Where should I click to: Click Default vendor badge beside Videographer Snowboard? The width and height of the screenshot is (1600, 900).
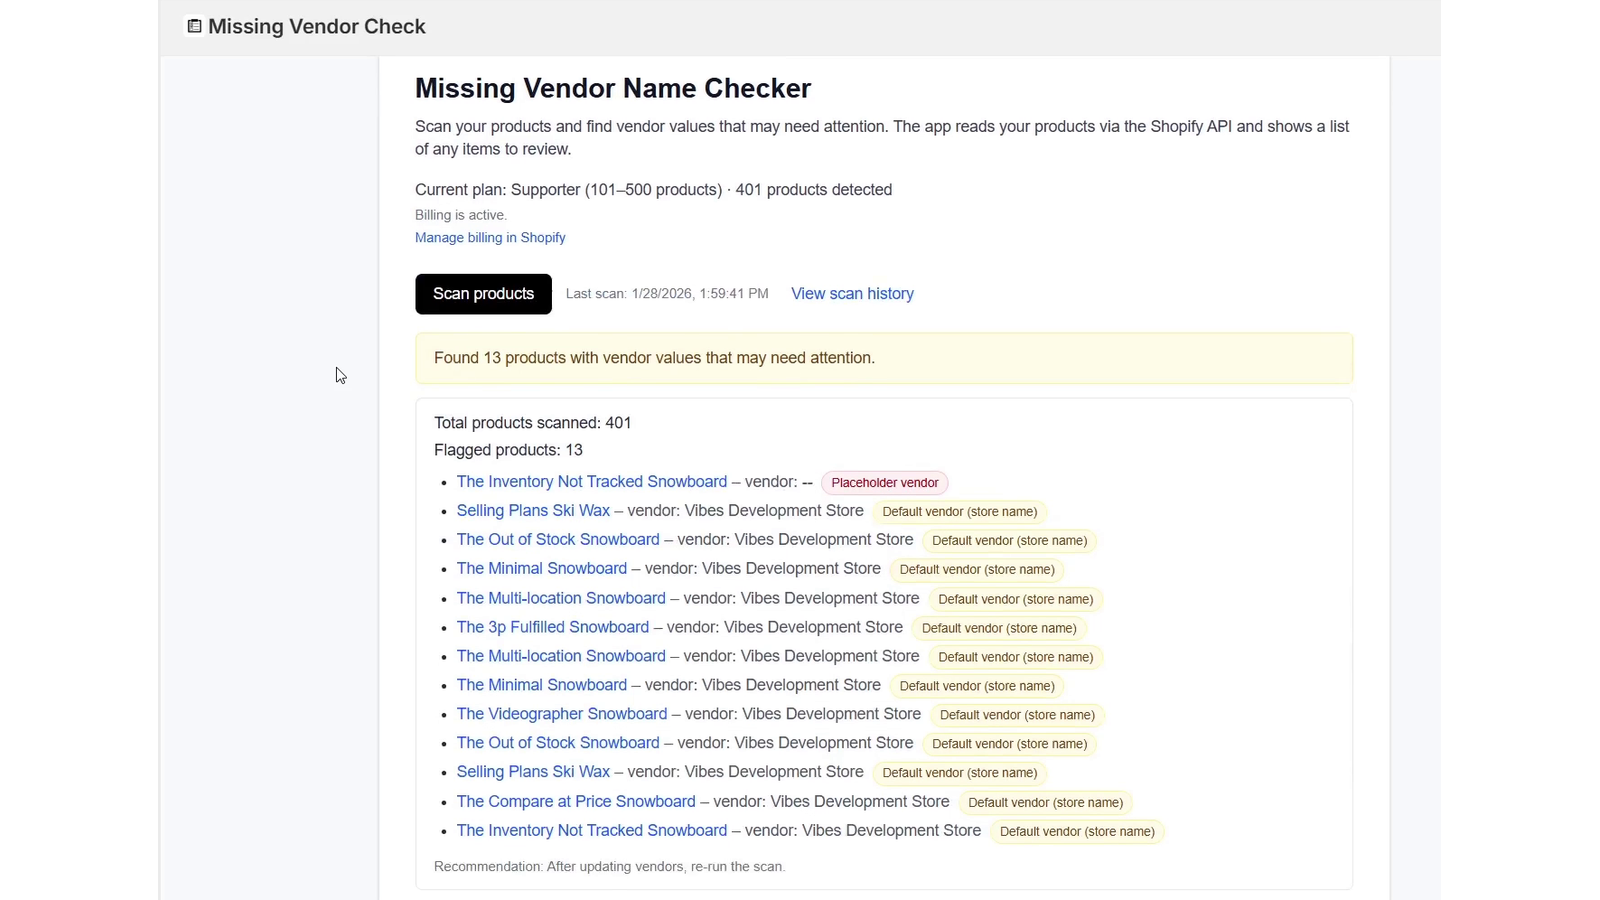[1016, 715]
